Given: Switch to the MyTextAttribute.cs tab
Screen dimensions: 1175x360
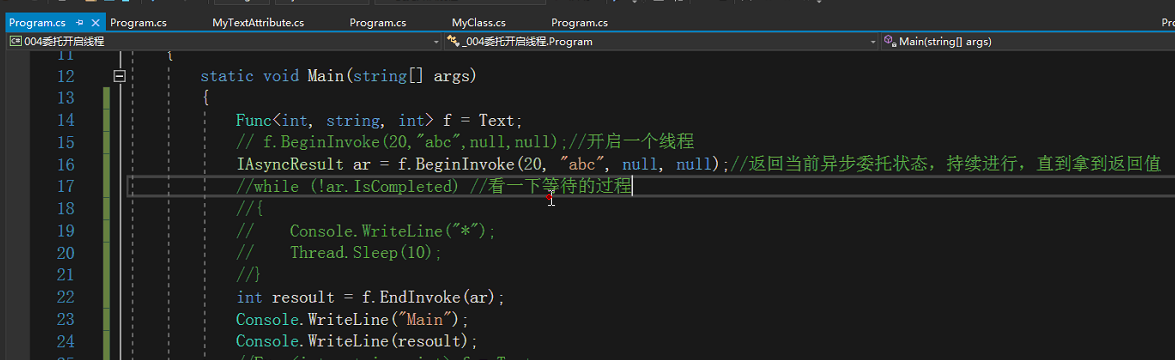Looking at the screenshot, I should [x=258, y=22].
